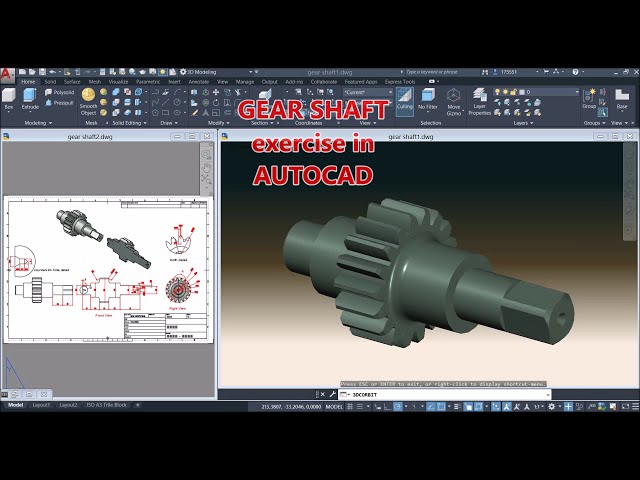The image size is (640, 480).
Task: Expand the Groups panel dropdown
Action: 594,123
